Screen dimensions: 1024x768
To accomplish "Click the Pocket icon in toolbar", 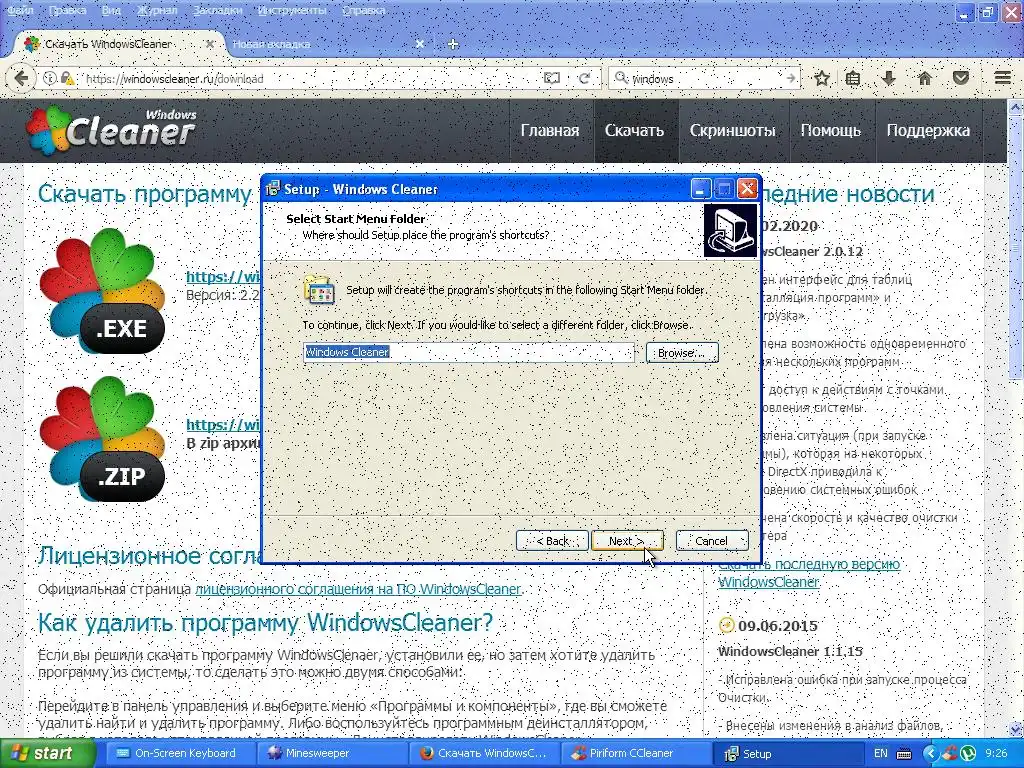I will click(x=961, y=78).
